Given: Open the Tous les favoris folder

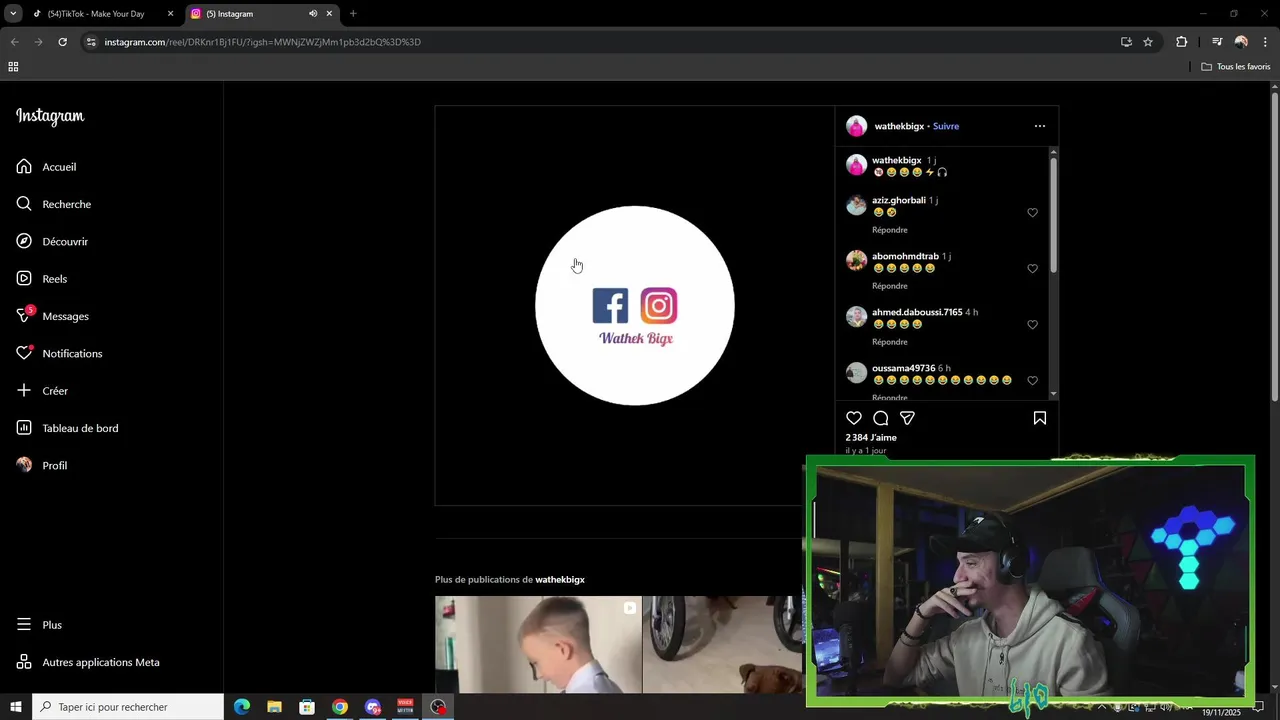Looking at the screenshot, I should pyautogui.click(x=1236, y=67).
